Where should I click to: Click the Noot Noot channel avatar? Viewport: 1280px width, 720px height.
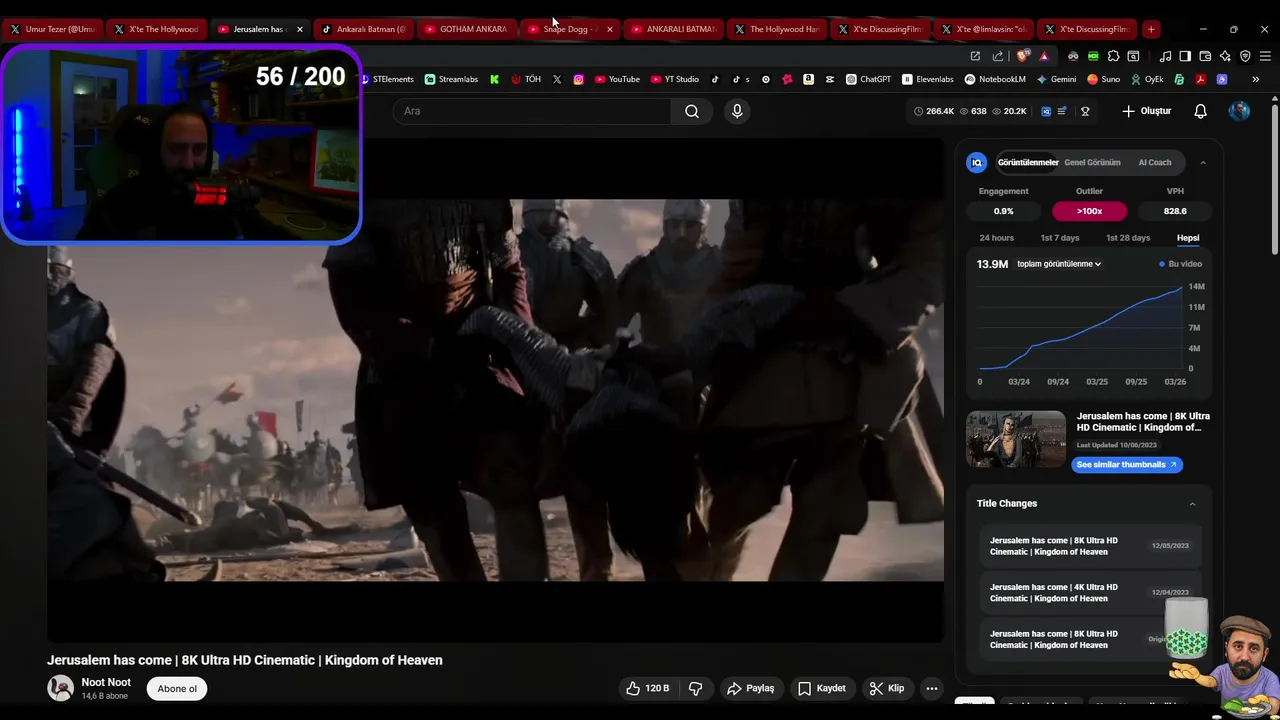61,688
